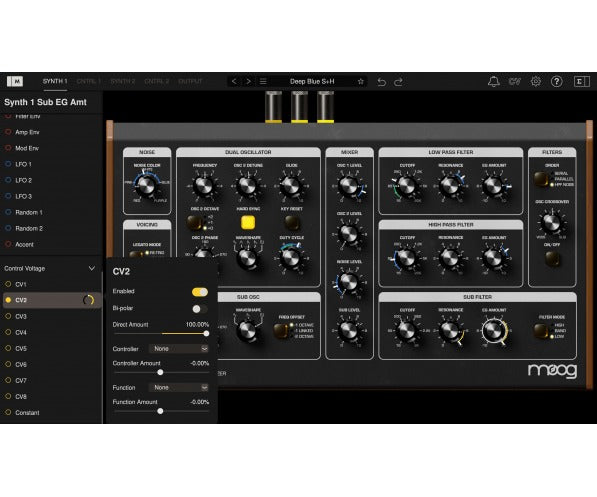
Task: Open the notifications bell icon
Action: pyautogui.click(x=494, y=82)
